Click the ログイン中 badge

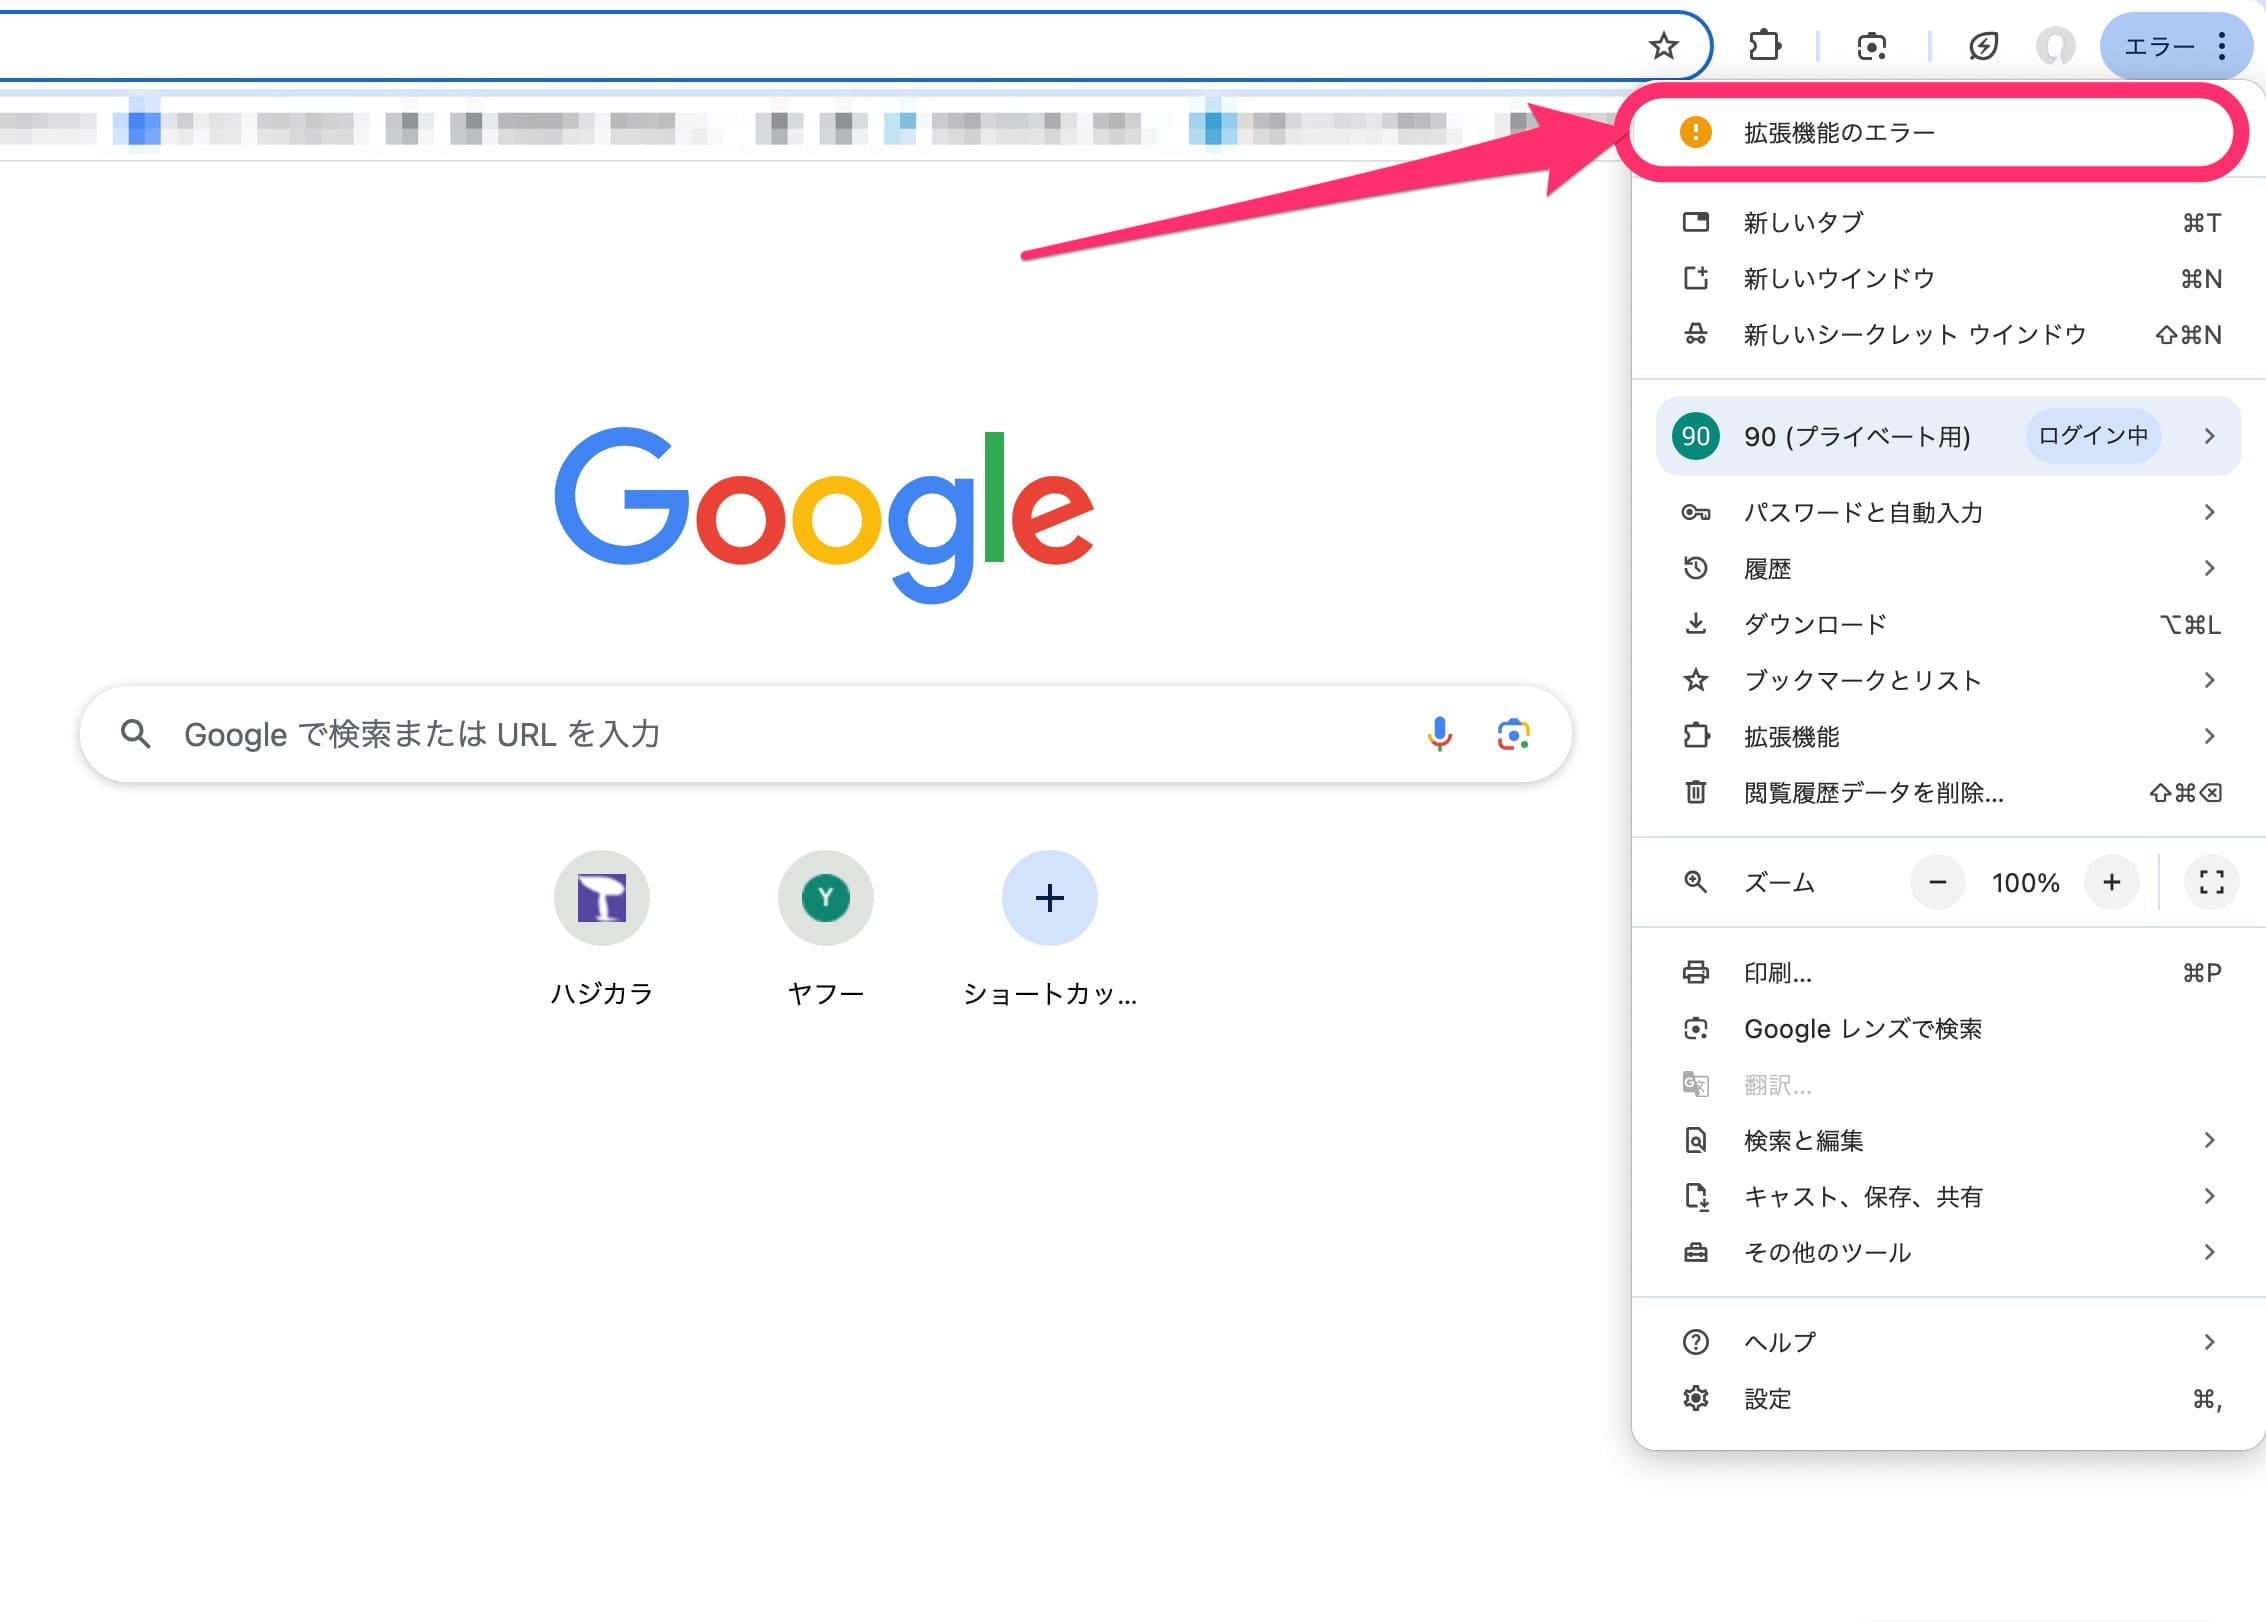click(2092, 436)
